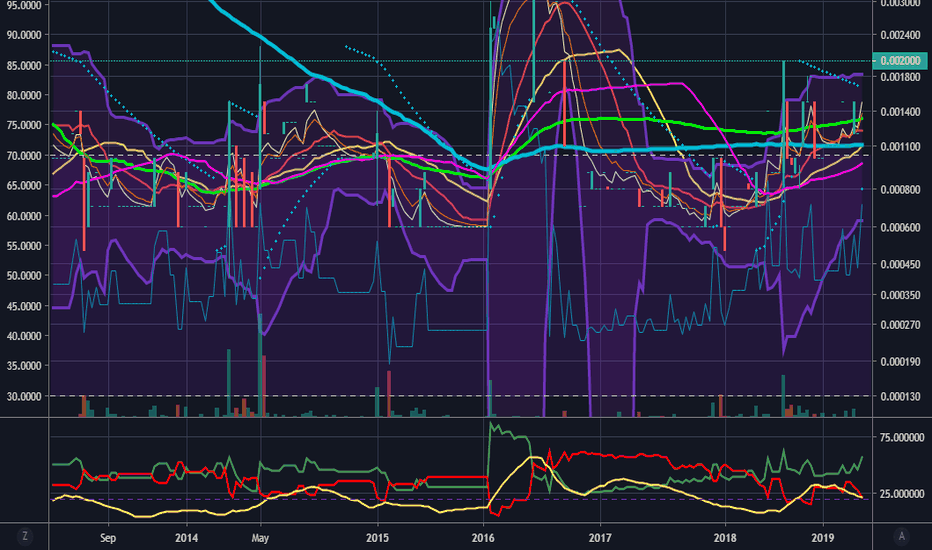Click the 75.000000 indicator scale value
The image size is (932, 550).
902,438
